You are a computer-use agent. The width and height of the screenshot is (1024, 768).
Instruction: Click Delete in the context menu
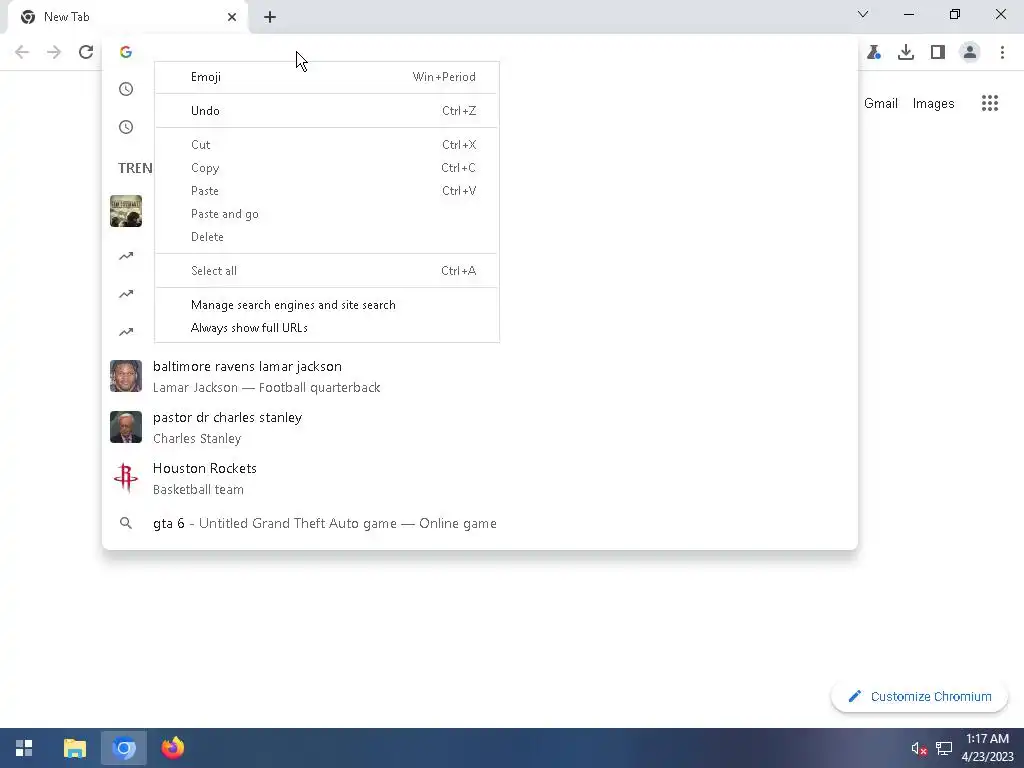327,236
